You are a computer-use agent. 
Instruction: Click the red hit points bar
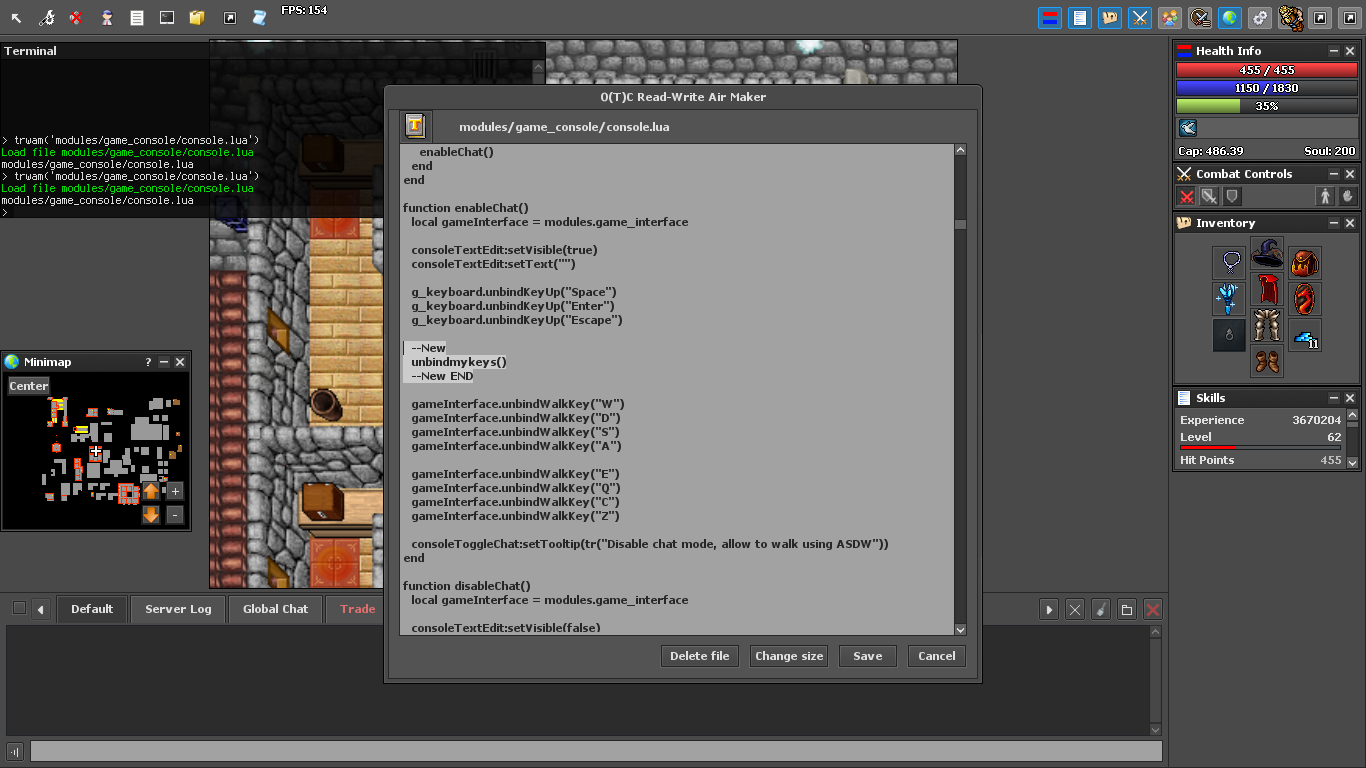point(1266,70)
